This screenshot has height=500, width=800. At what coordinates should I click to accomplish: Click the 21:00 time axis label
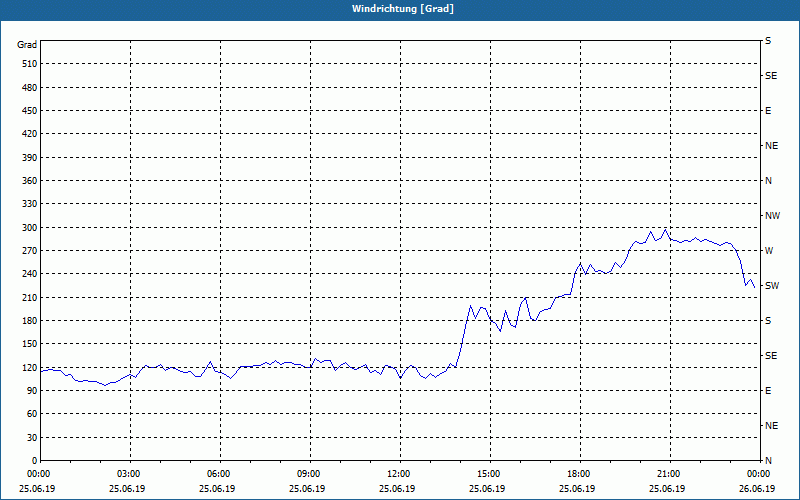tap(668, 474)
